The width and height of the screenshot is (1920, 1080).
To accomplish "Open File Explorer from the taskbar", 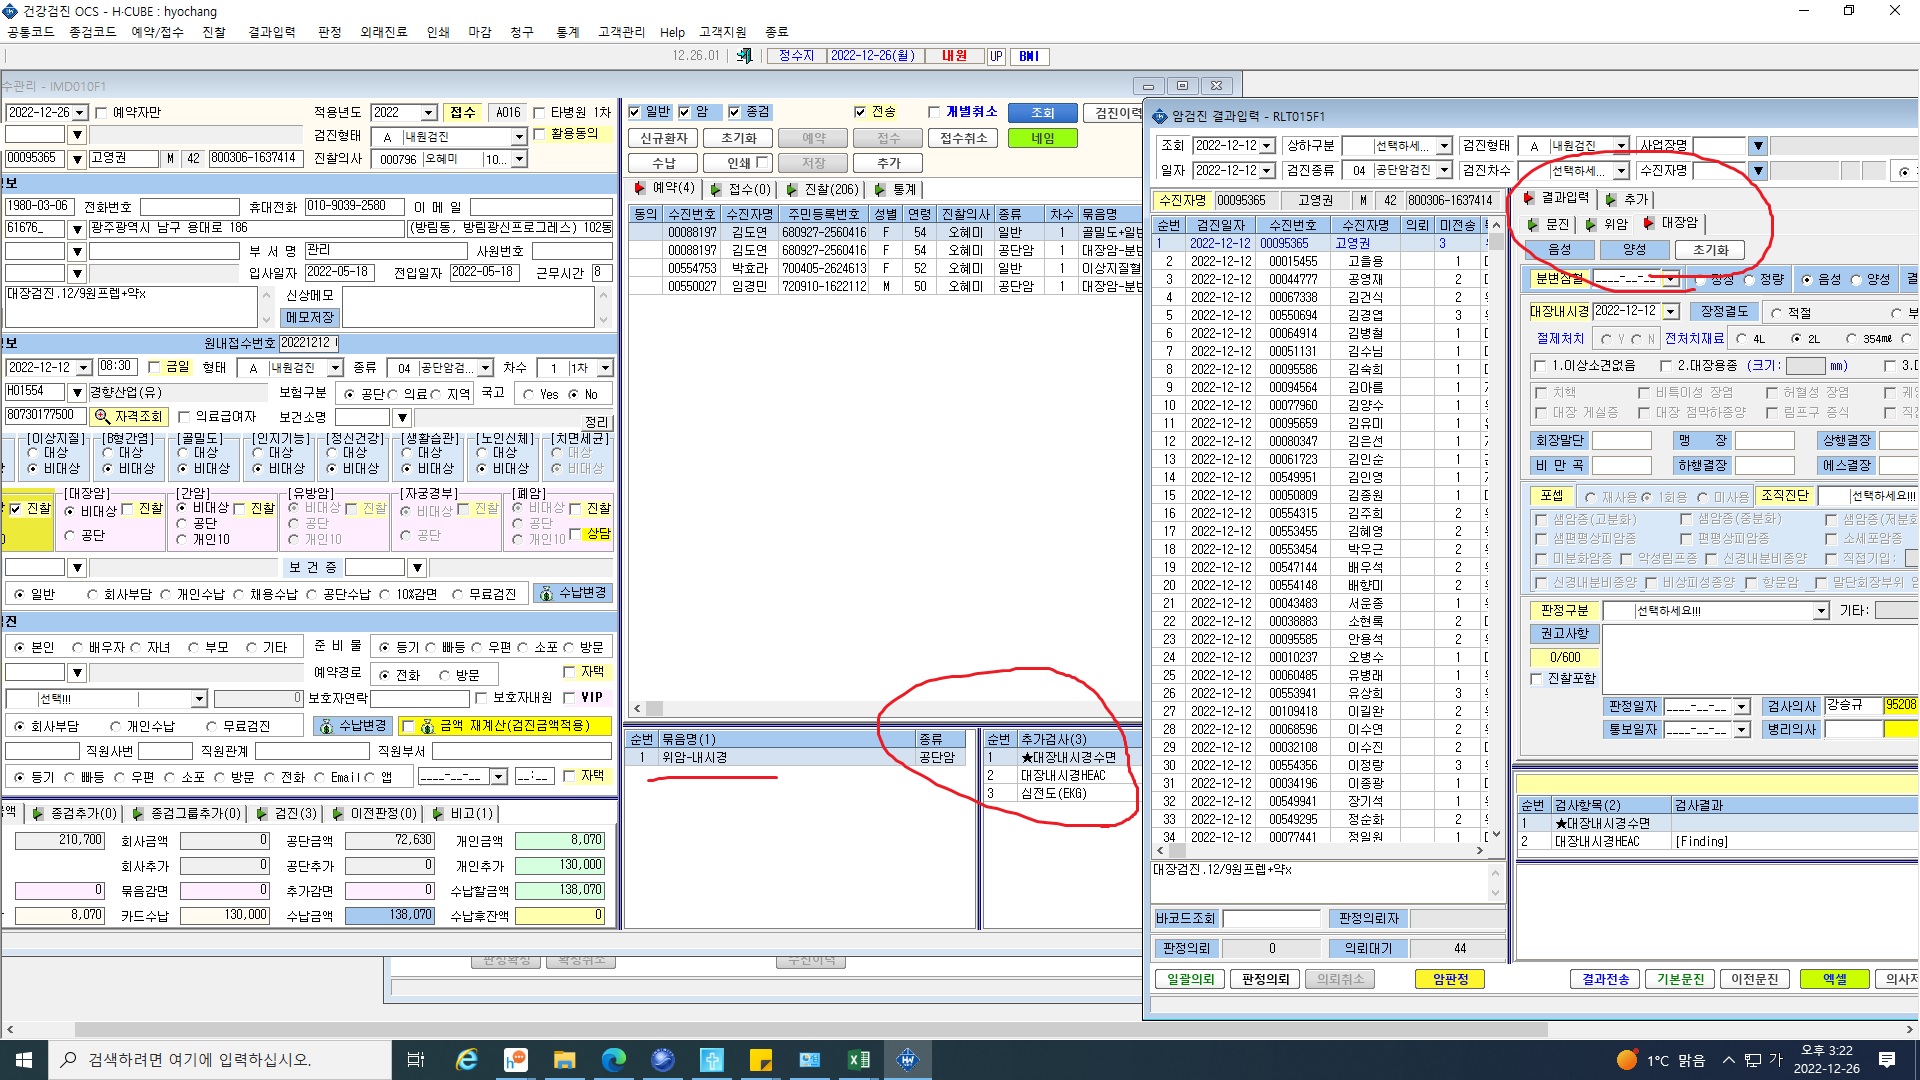I will tap(564, 1059).
